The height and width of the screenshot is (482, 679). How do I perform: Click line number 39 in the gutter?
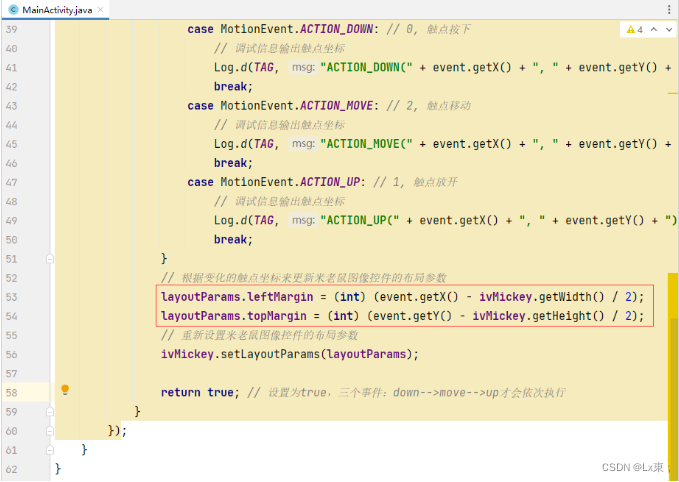(11, 29)
